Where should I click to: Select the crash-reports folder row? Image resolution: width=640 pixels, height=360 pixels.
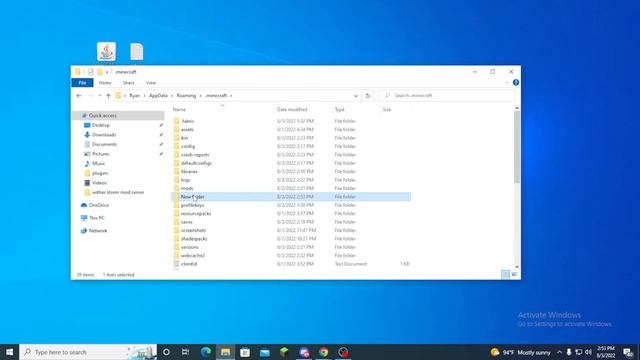coord(291,155)
